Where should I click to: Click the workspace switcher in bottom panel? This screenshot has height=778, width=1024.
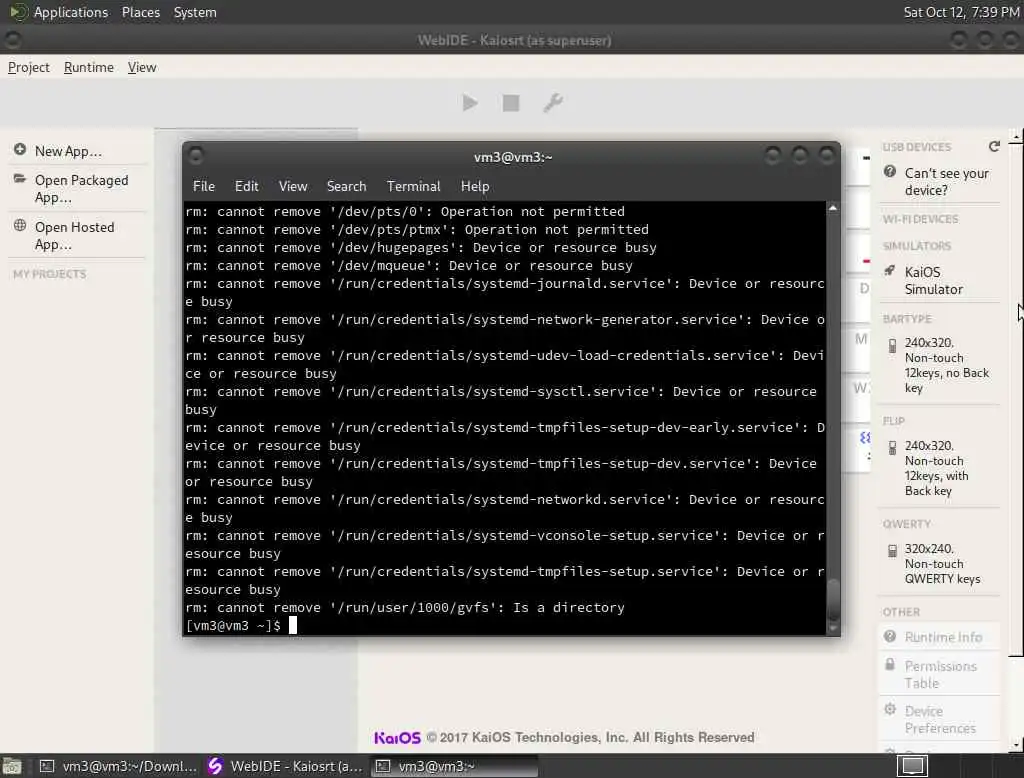pos(912,766)
